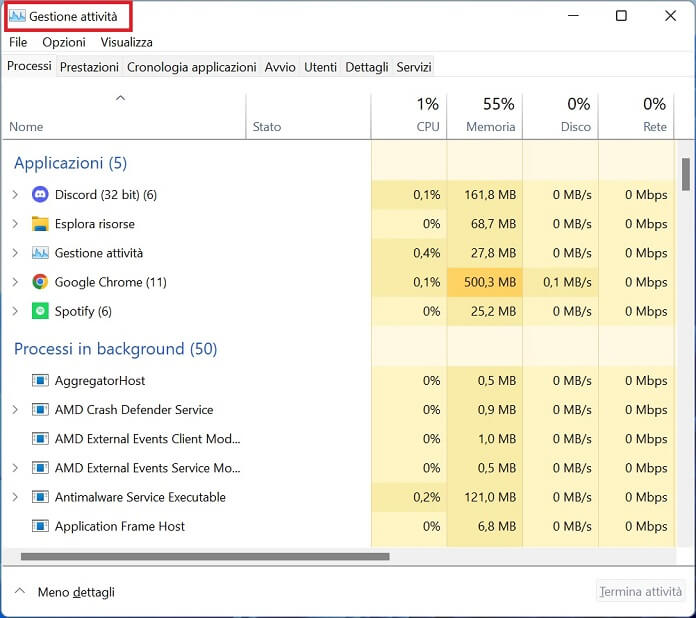The width and height of the screenshot is (696, 618).
Task: Click the AMD External Events Client Module icon
Action: click(40, 439)
